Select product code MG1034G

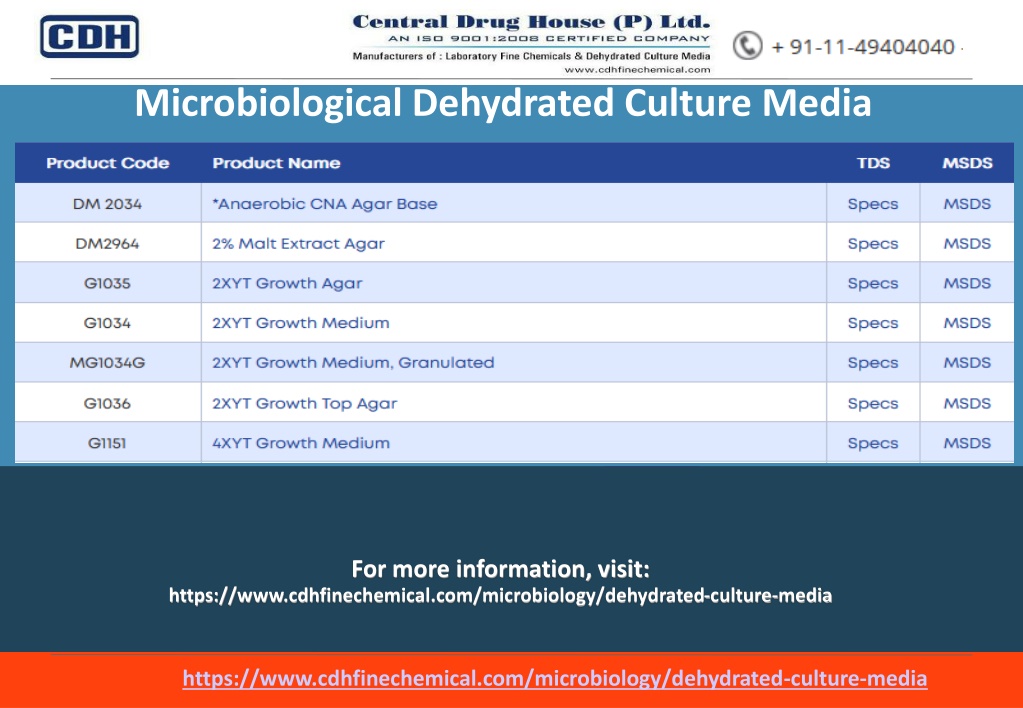pos(107,363)
